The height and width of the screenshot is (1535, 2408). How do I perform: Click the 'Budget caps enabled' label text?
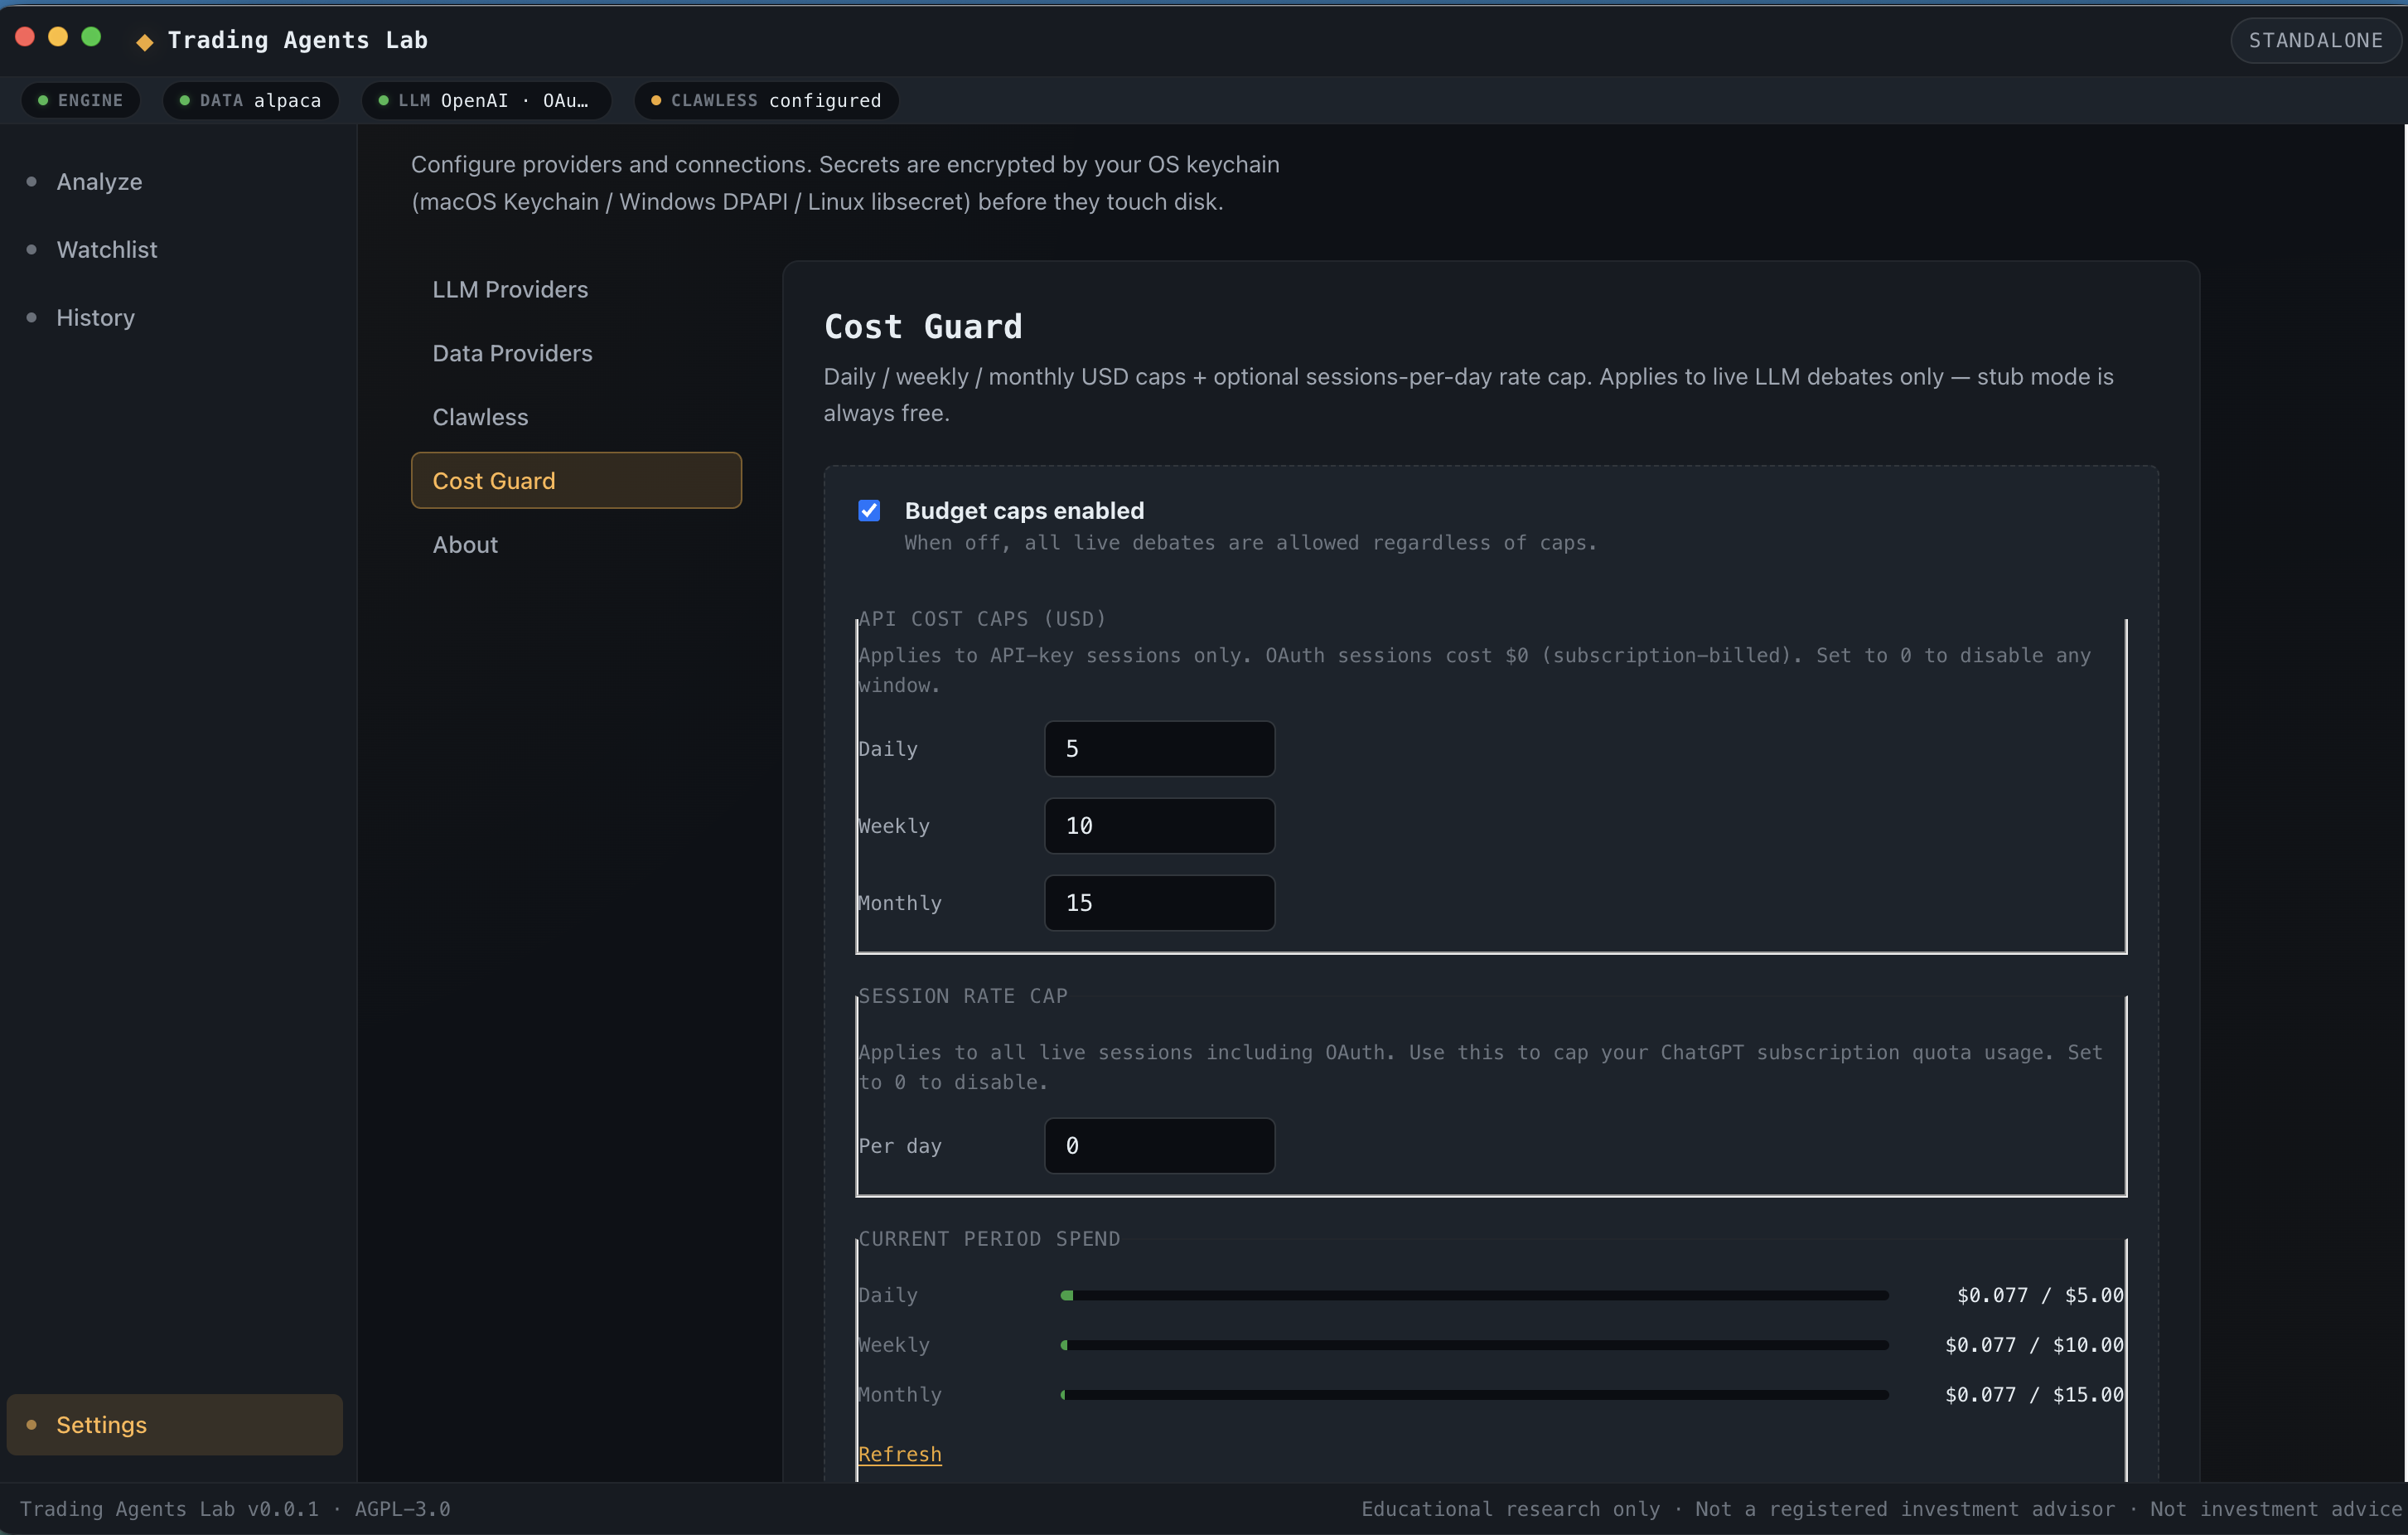click(1024, 510)
